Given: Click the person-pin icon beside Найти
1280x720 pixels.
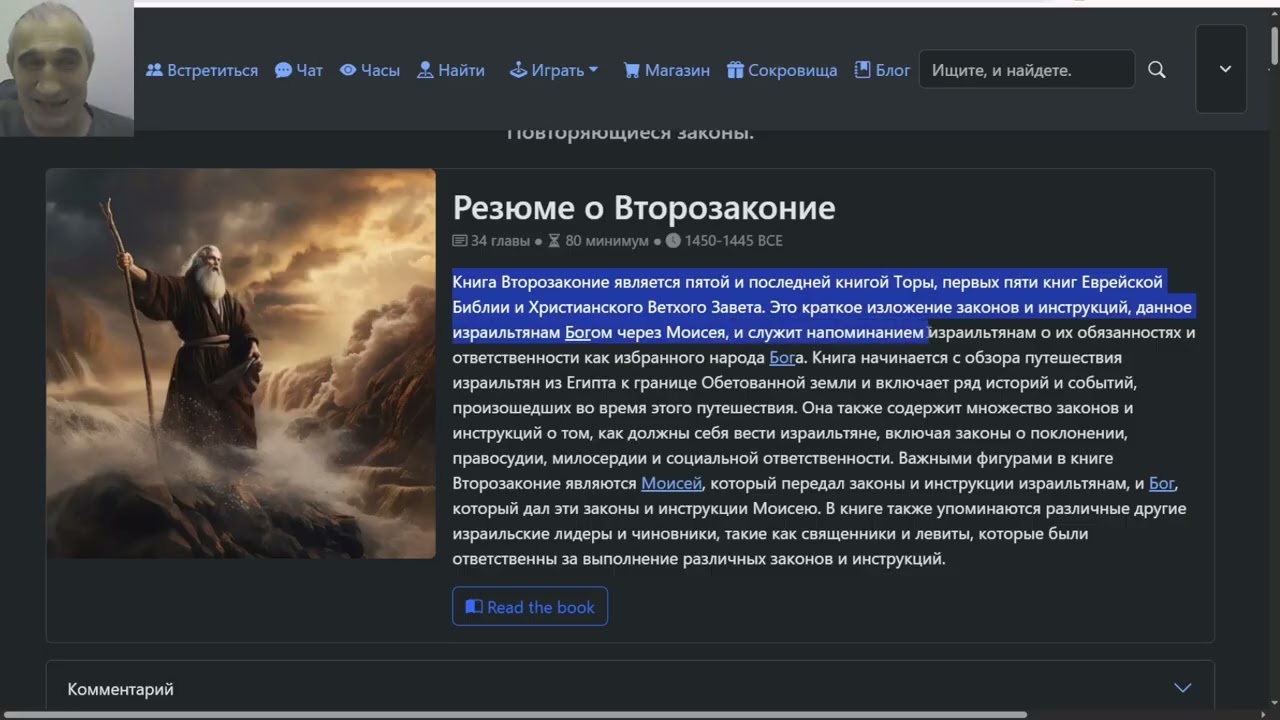Looking at the screenshot, I should tap(425, 70).
